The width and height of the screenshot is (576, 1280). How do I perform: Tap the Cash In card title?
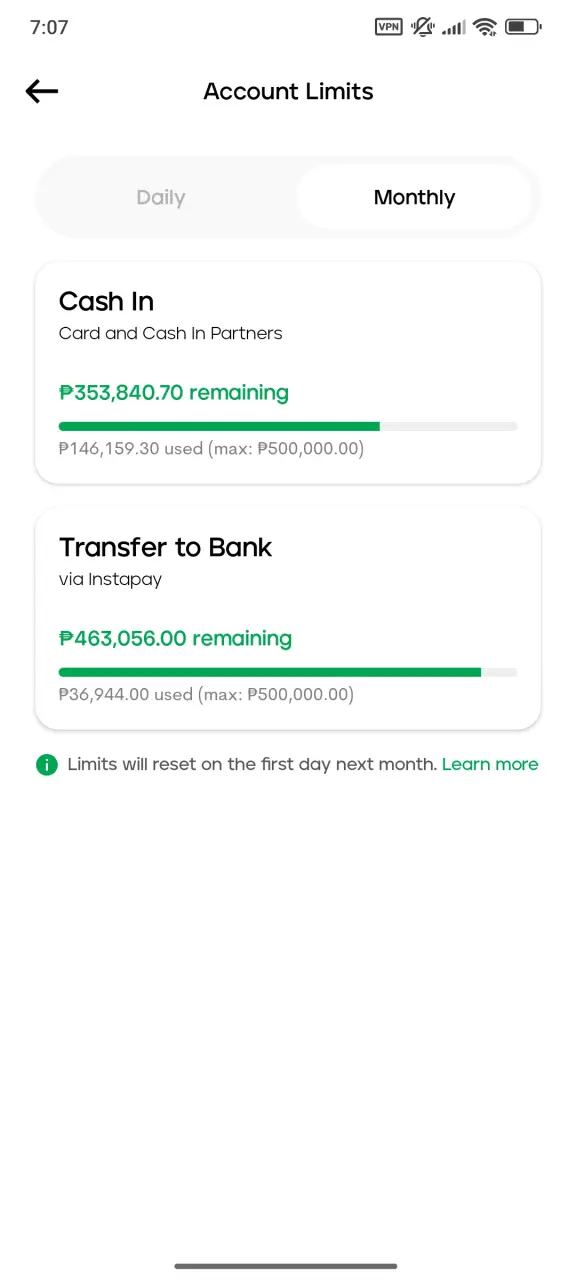pyautogui.click(x=106, y=301)
